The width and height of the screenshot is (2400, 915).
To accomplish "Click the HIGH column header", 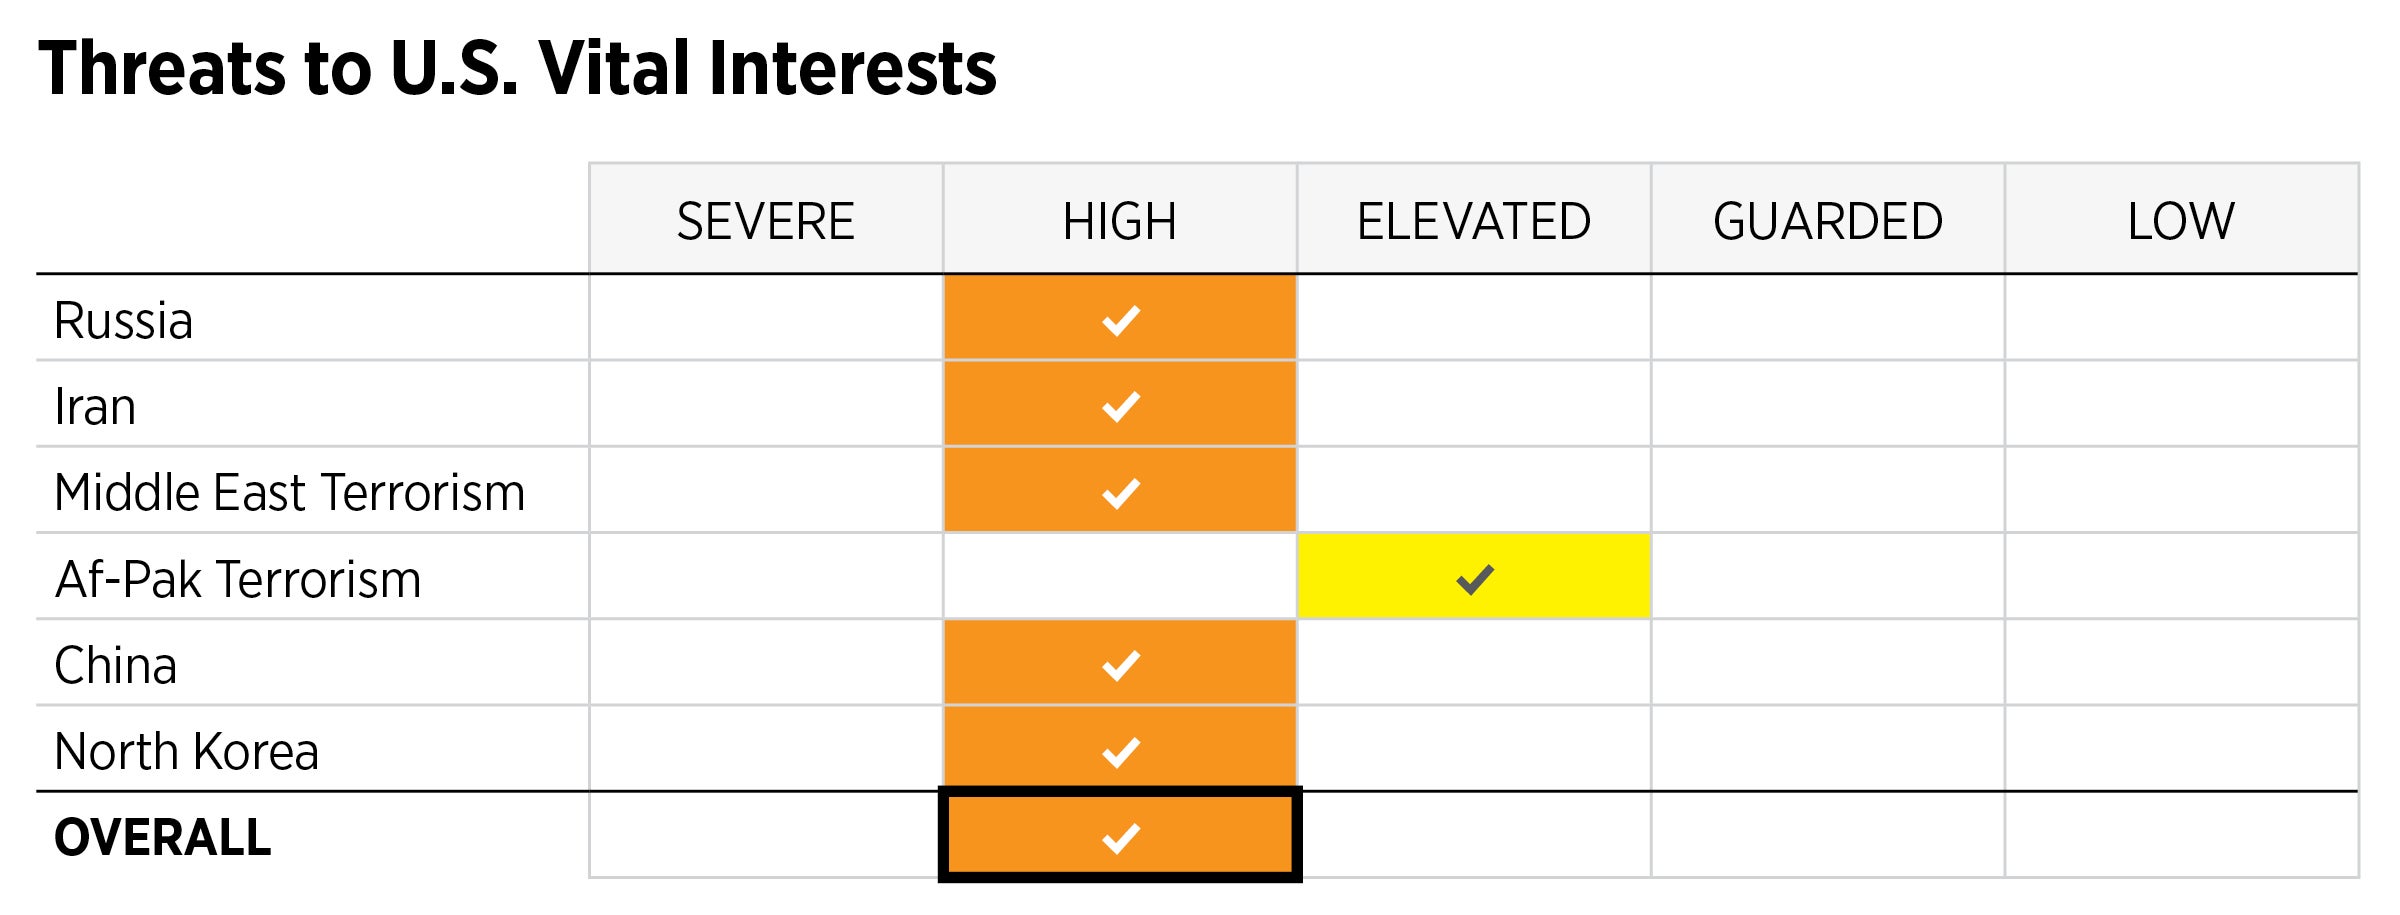I will pos(1119,221).
